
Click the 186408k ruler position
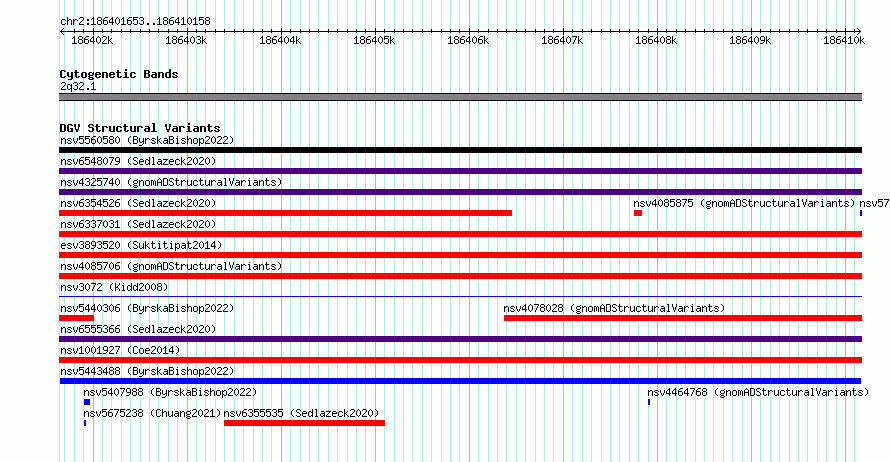656,40
